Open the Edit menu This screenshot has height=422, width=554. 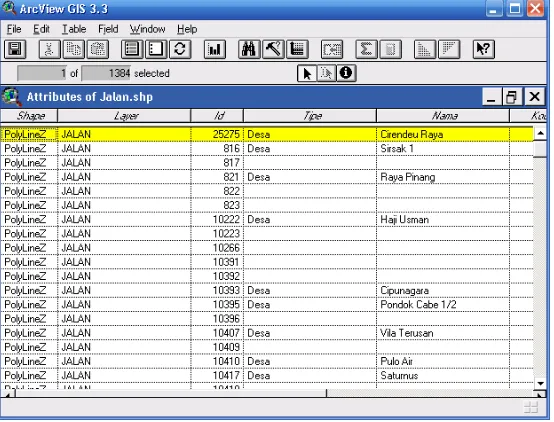click(x=41, y=29)
